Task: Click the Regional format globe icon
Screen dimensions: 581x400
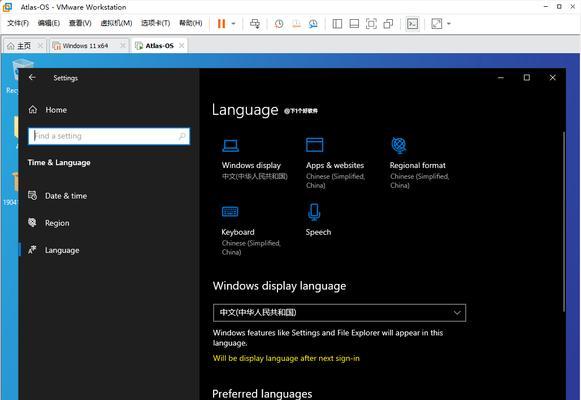Action: click(x=399, y=145)
